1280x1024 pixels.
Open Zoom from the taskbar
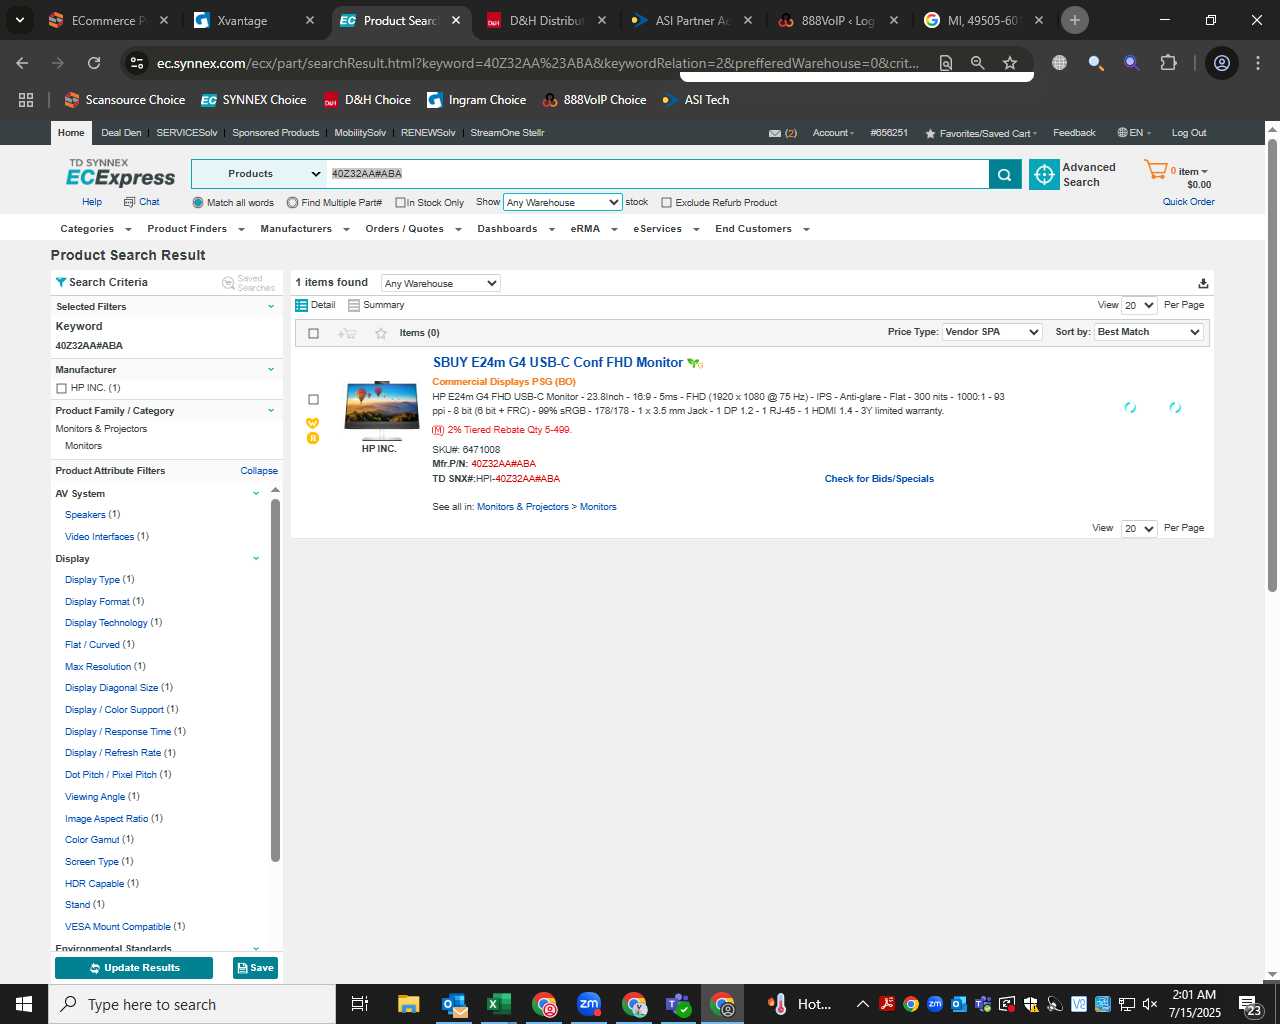pyautogui.click(x=589, y=1004)
